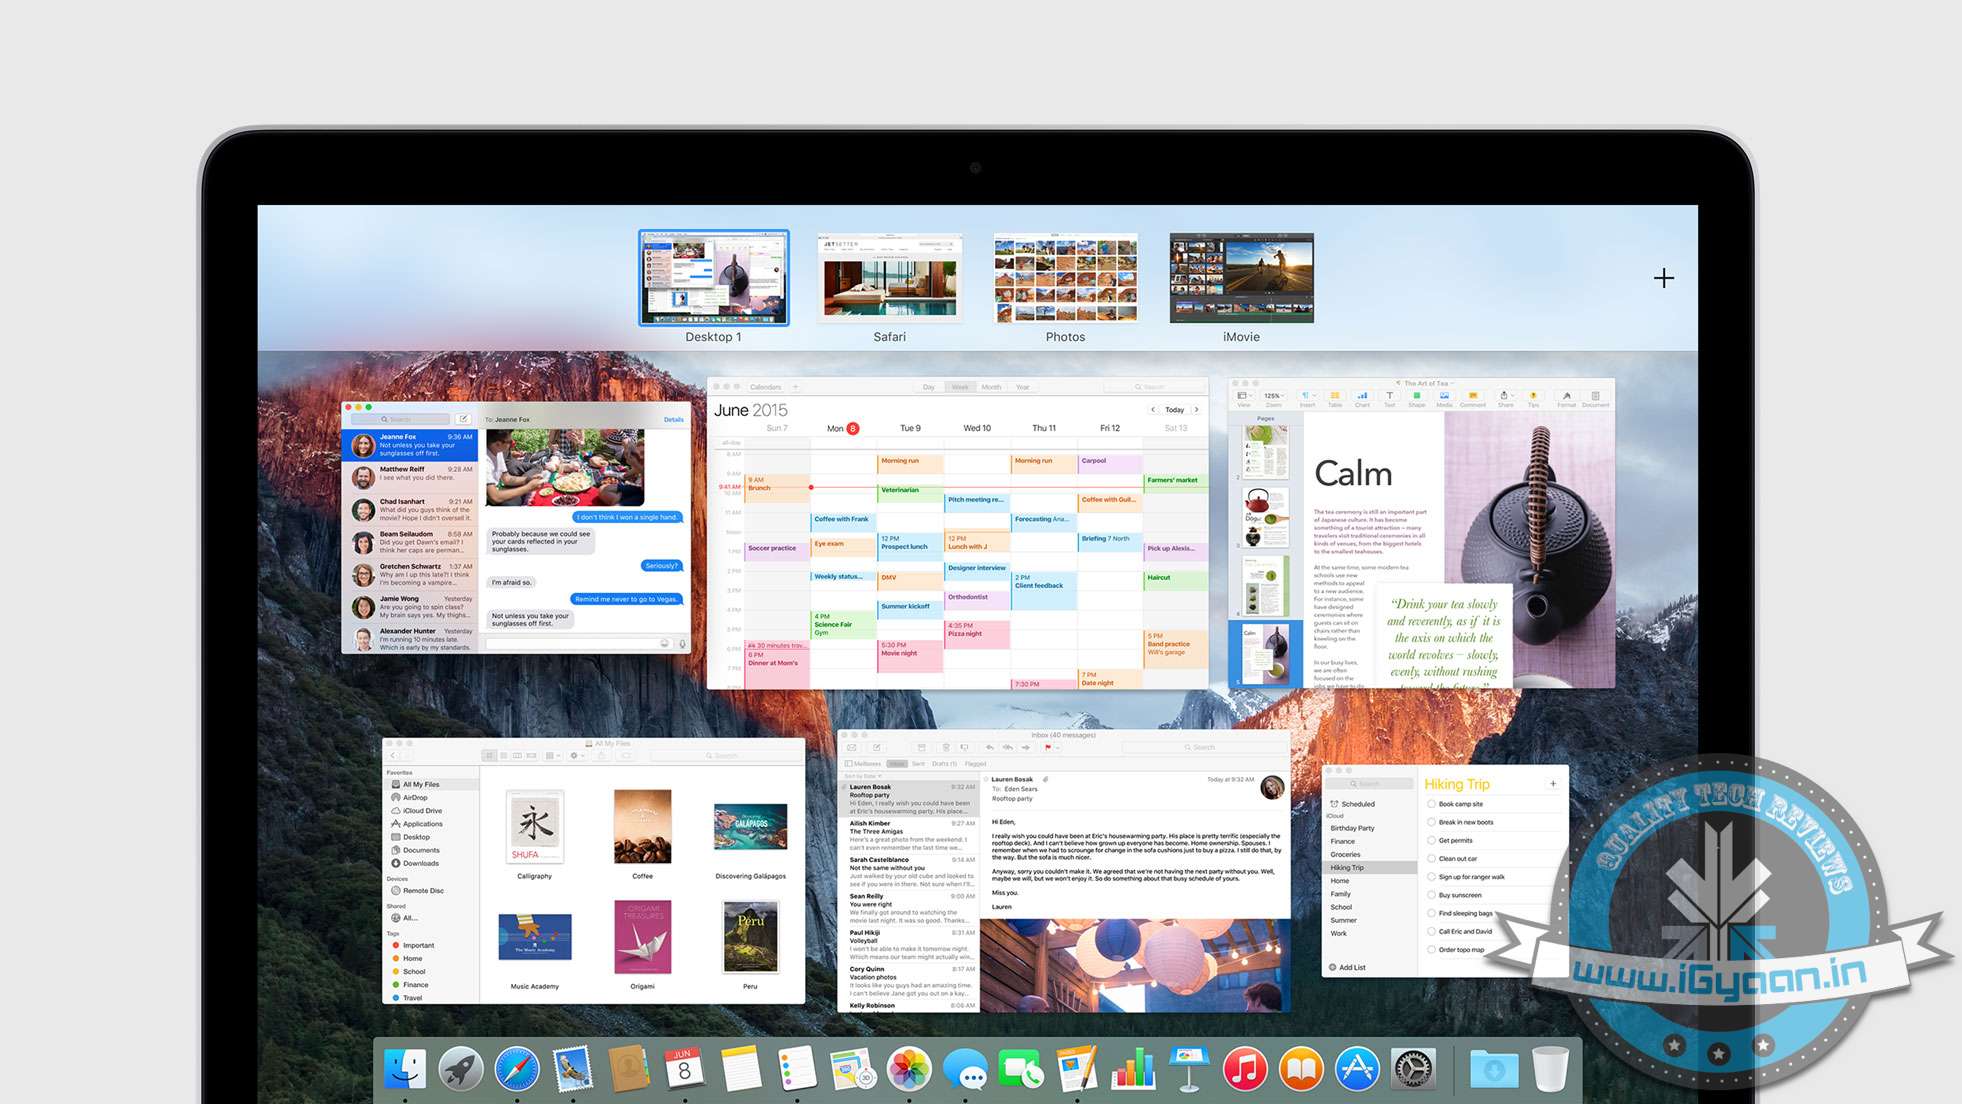1962x1104 pixels.
Task: Open Launchpad from the Dock
Action: (461, 1070)
